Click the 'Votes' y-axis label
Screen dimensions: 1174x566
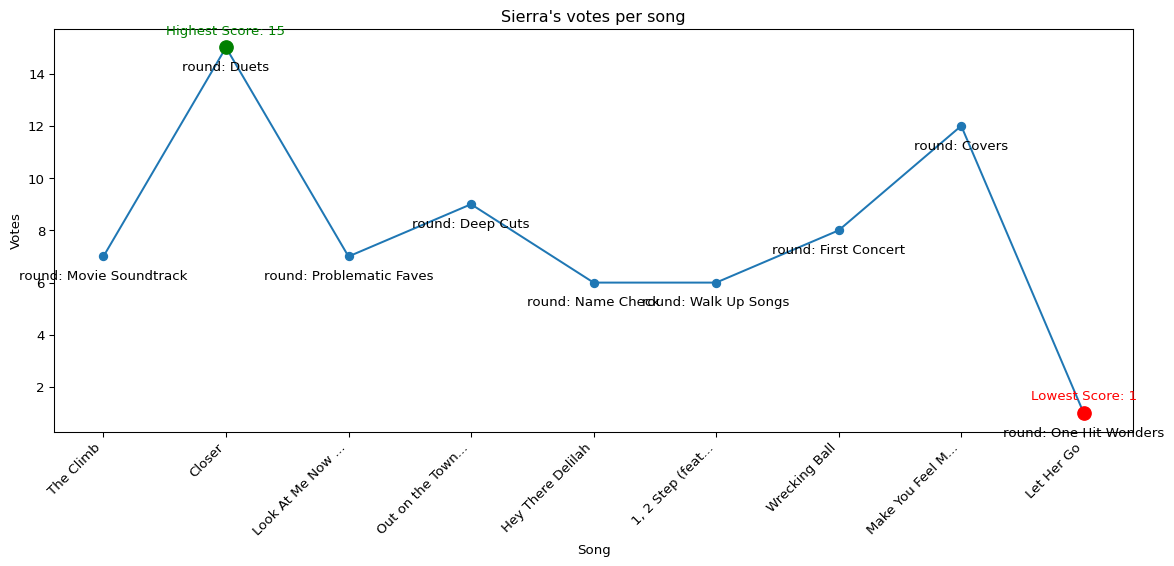[x=16, y=231]
